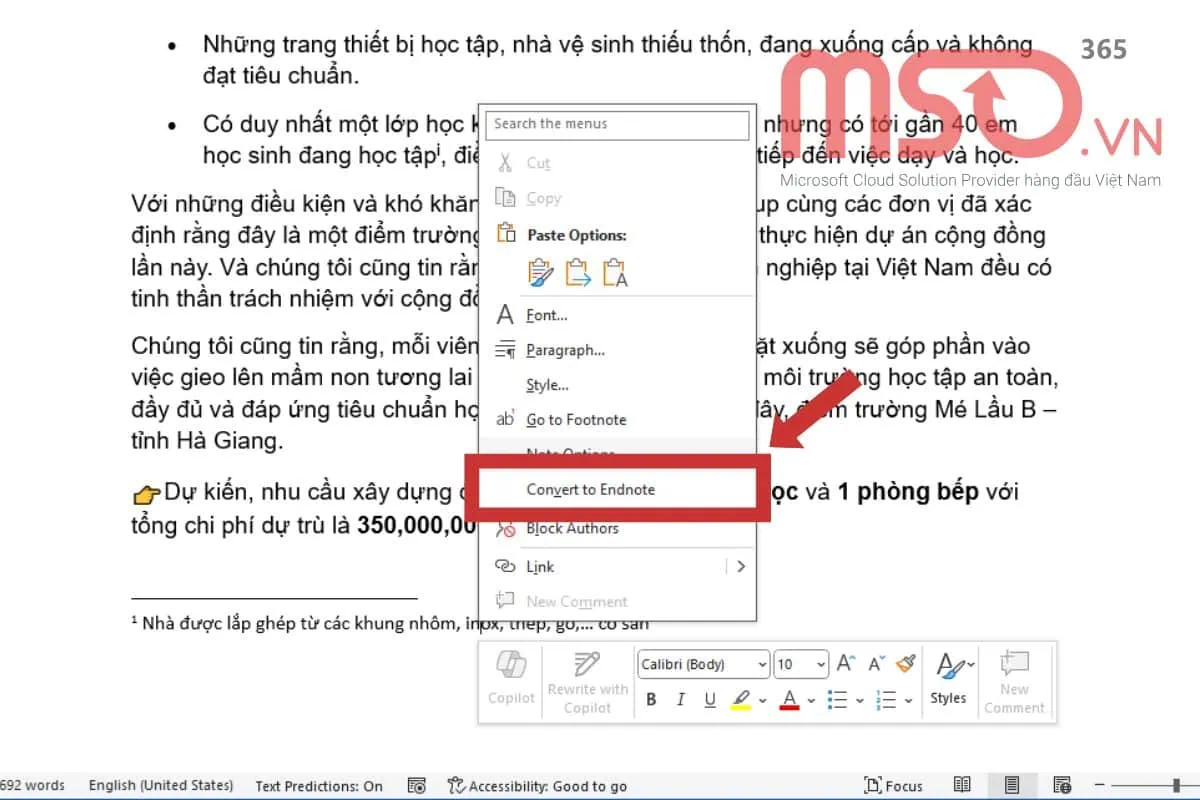This screenshot has height=800, width=1200.
Task: Select Go to Footnote in context menu
Action: click(x=576, y=420)
